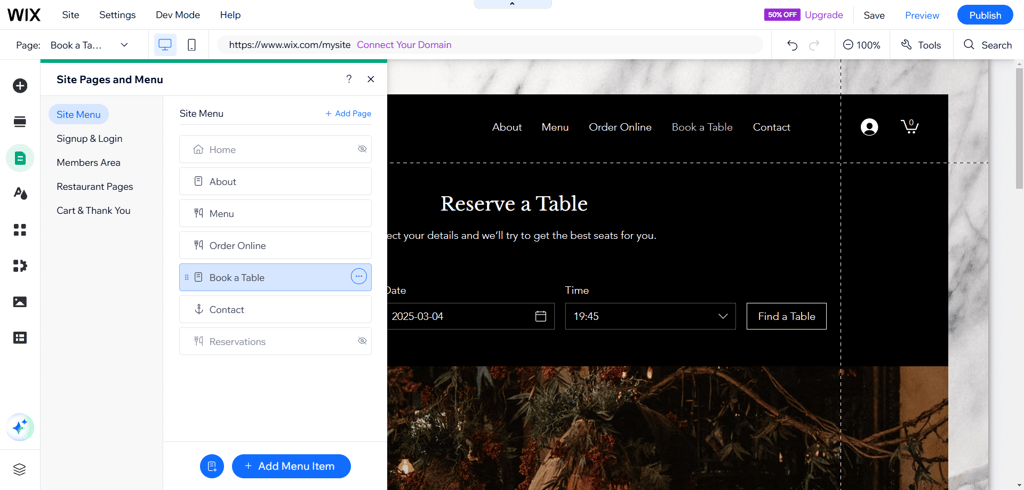Launch the AI sparkle assistant icon
This screenshot has height=490, width=1024.
coord(20,428)
